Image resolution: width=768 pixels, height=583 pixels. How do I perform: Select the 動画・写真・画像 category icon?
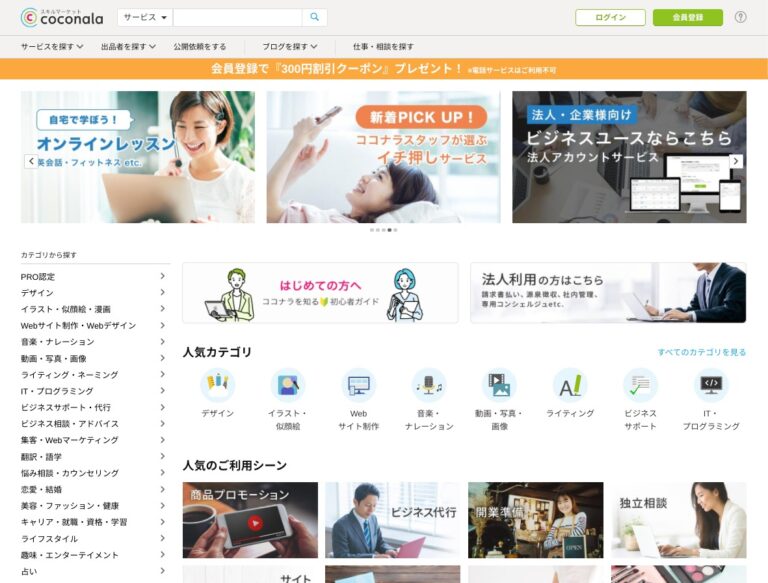(x=500, y=385)
